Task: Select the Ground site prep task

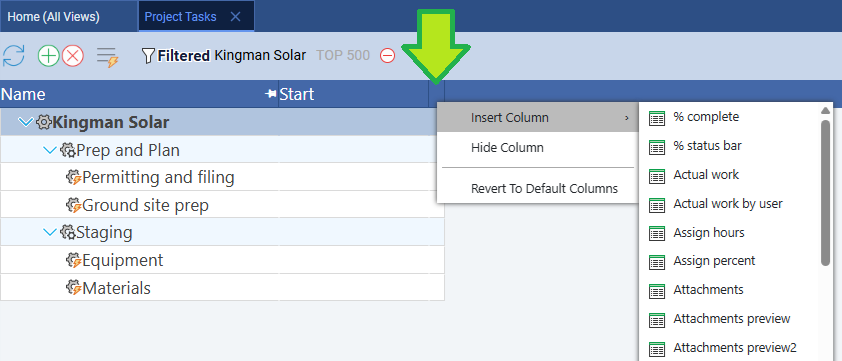Action: [x=222, y=205]
